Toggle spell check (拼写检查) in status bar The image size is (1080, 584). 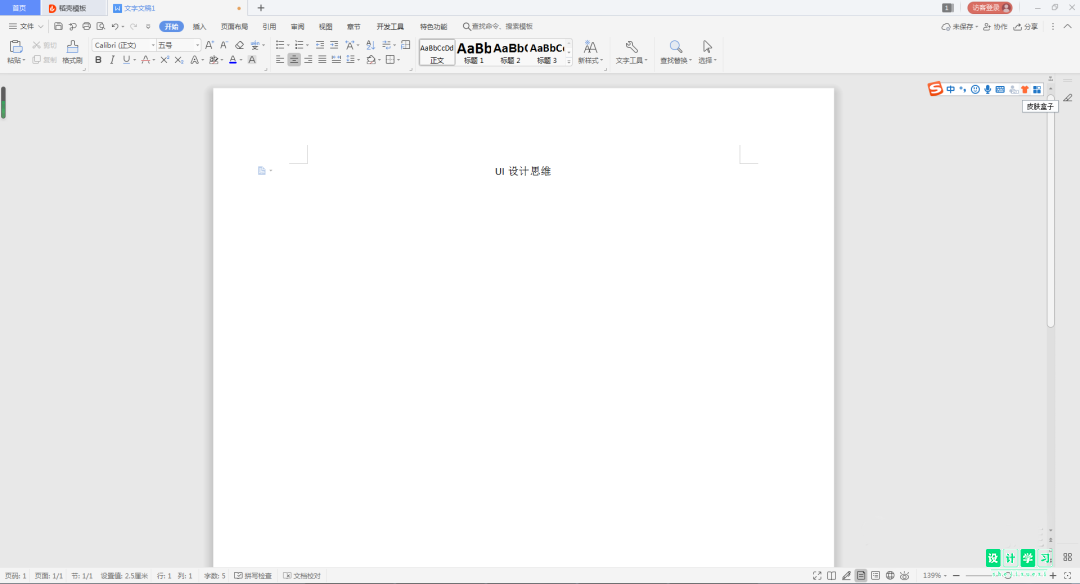253,576
